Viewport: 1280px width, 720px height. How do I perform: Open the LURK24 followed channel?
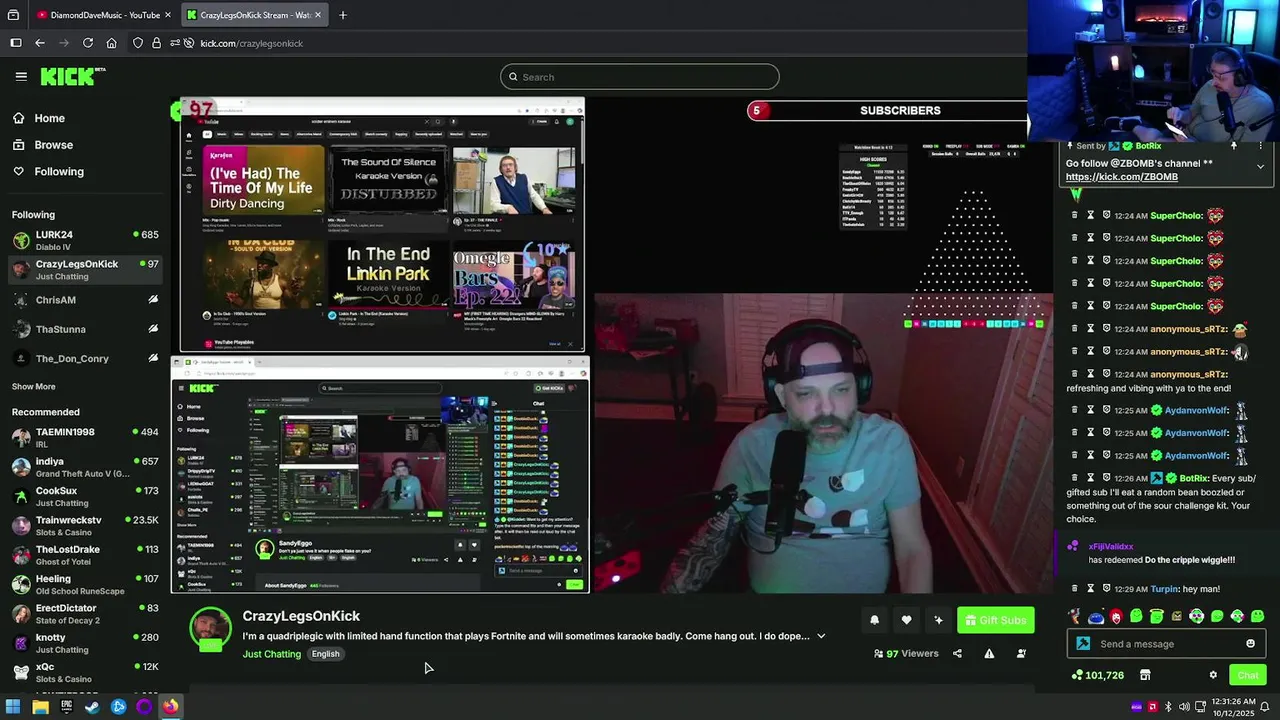coord(85,240)
